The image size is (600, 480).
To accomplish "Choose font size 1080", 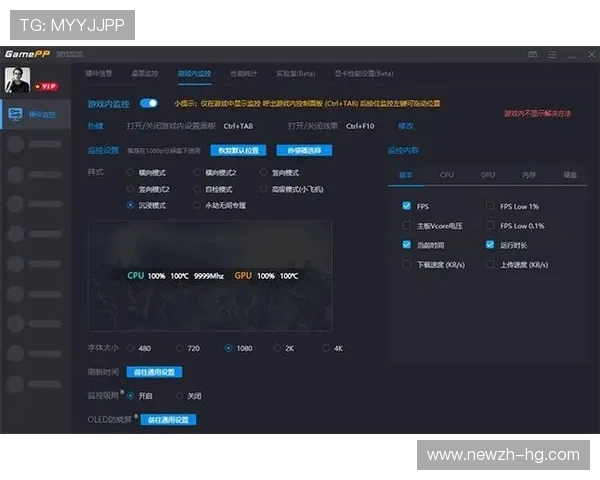I will tap(228, 348).
